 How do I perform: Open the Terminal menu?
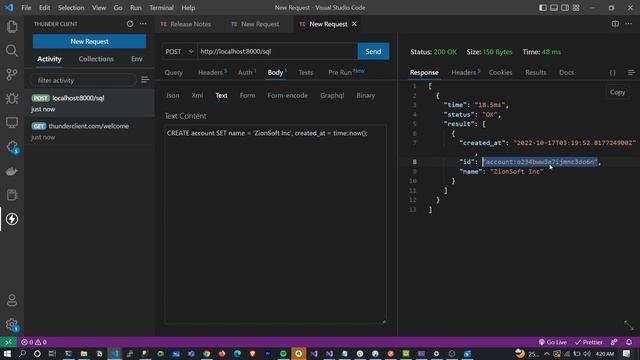click(x=161, y=8)
